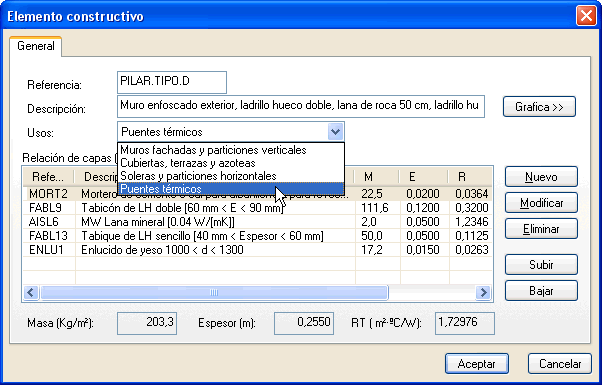The image size is (602, 385).
Task: Confirm with the Aceptar button
Action: click(x=477, y=364)
